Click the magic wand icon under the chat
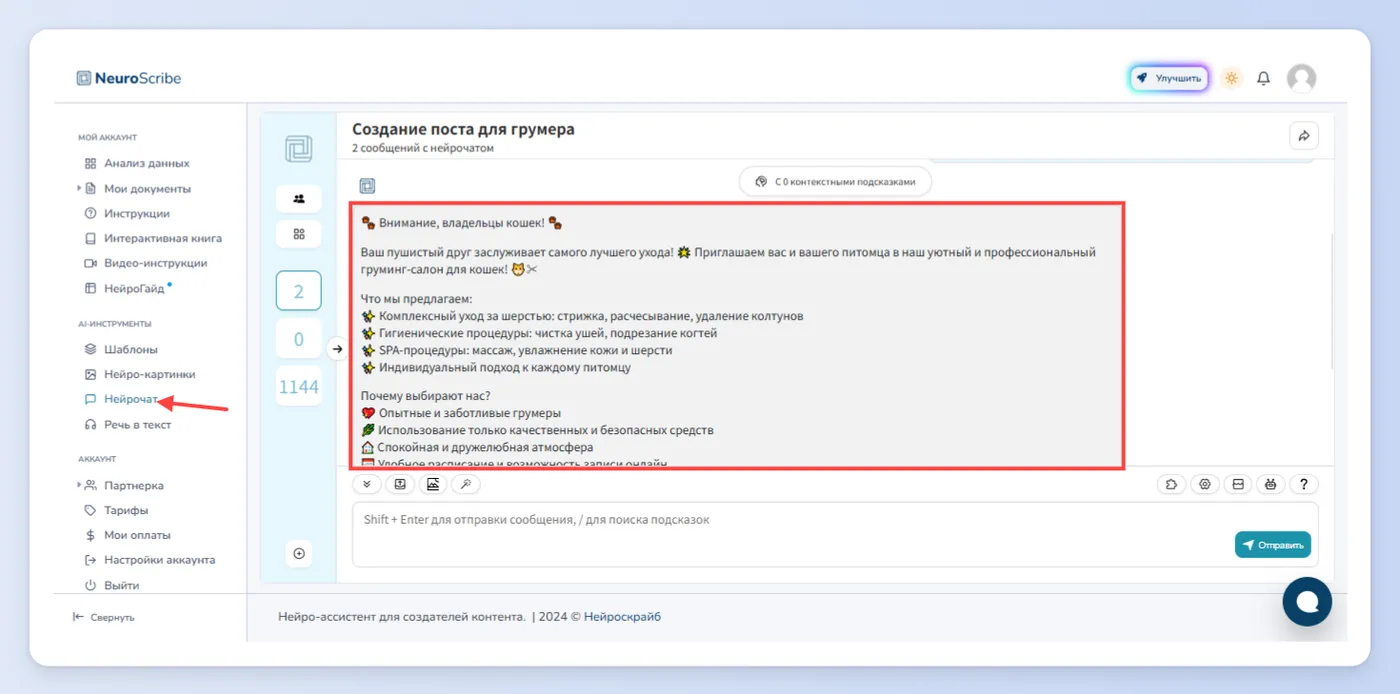1400x694 pixels. [466, 484]
